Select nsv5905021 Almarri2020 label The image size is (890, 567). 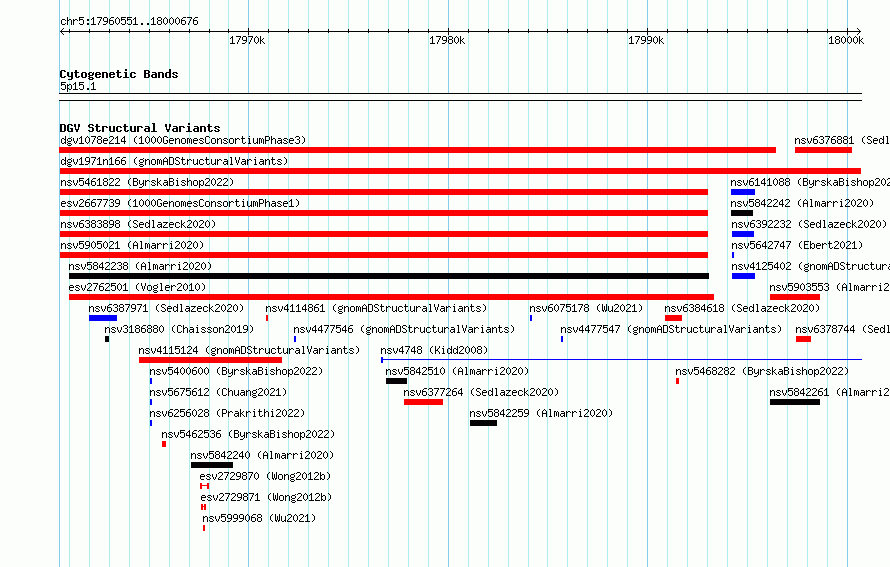click(132, 245)
